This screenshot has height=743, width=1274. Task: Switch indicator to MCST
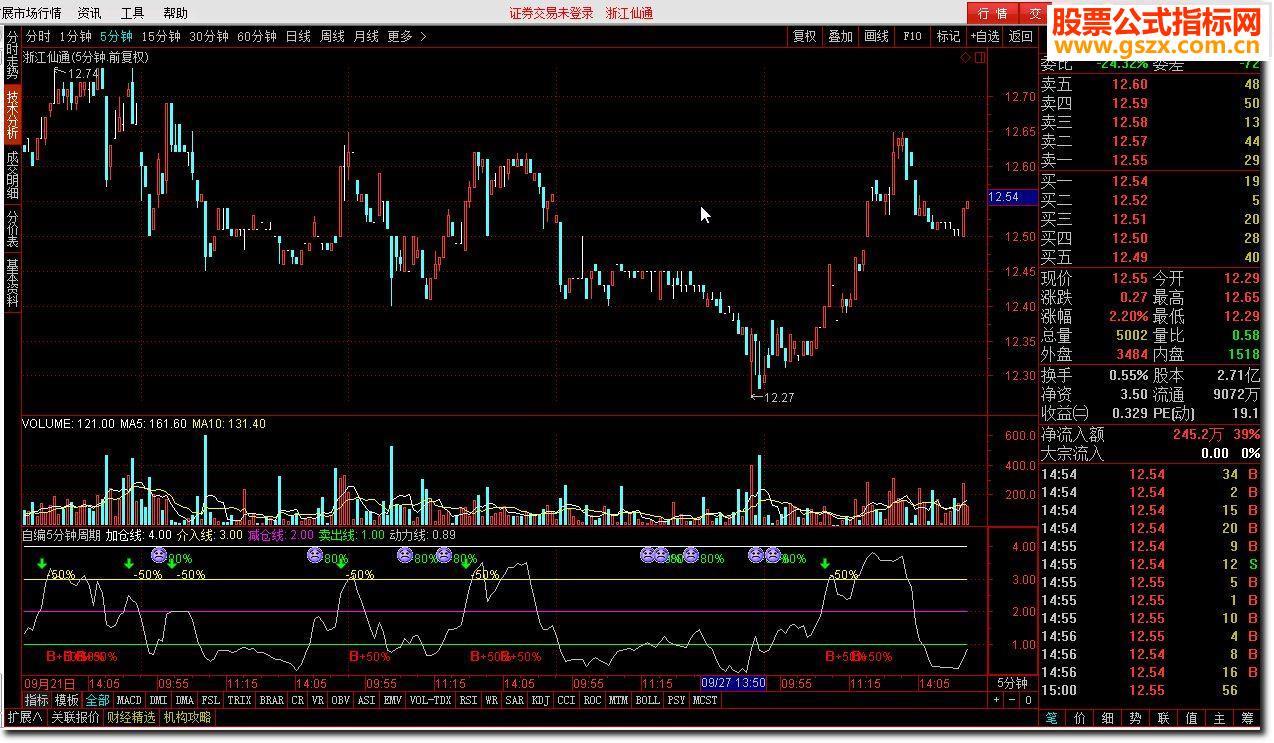[704, 700]
